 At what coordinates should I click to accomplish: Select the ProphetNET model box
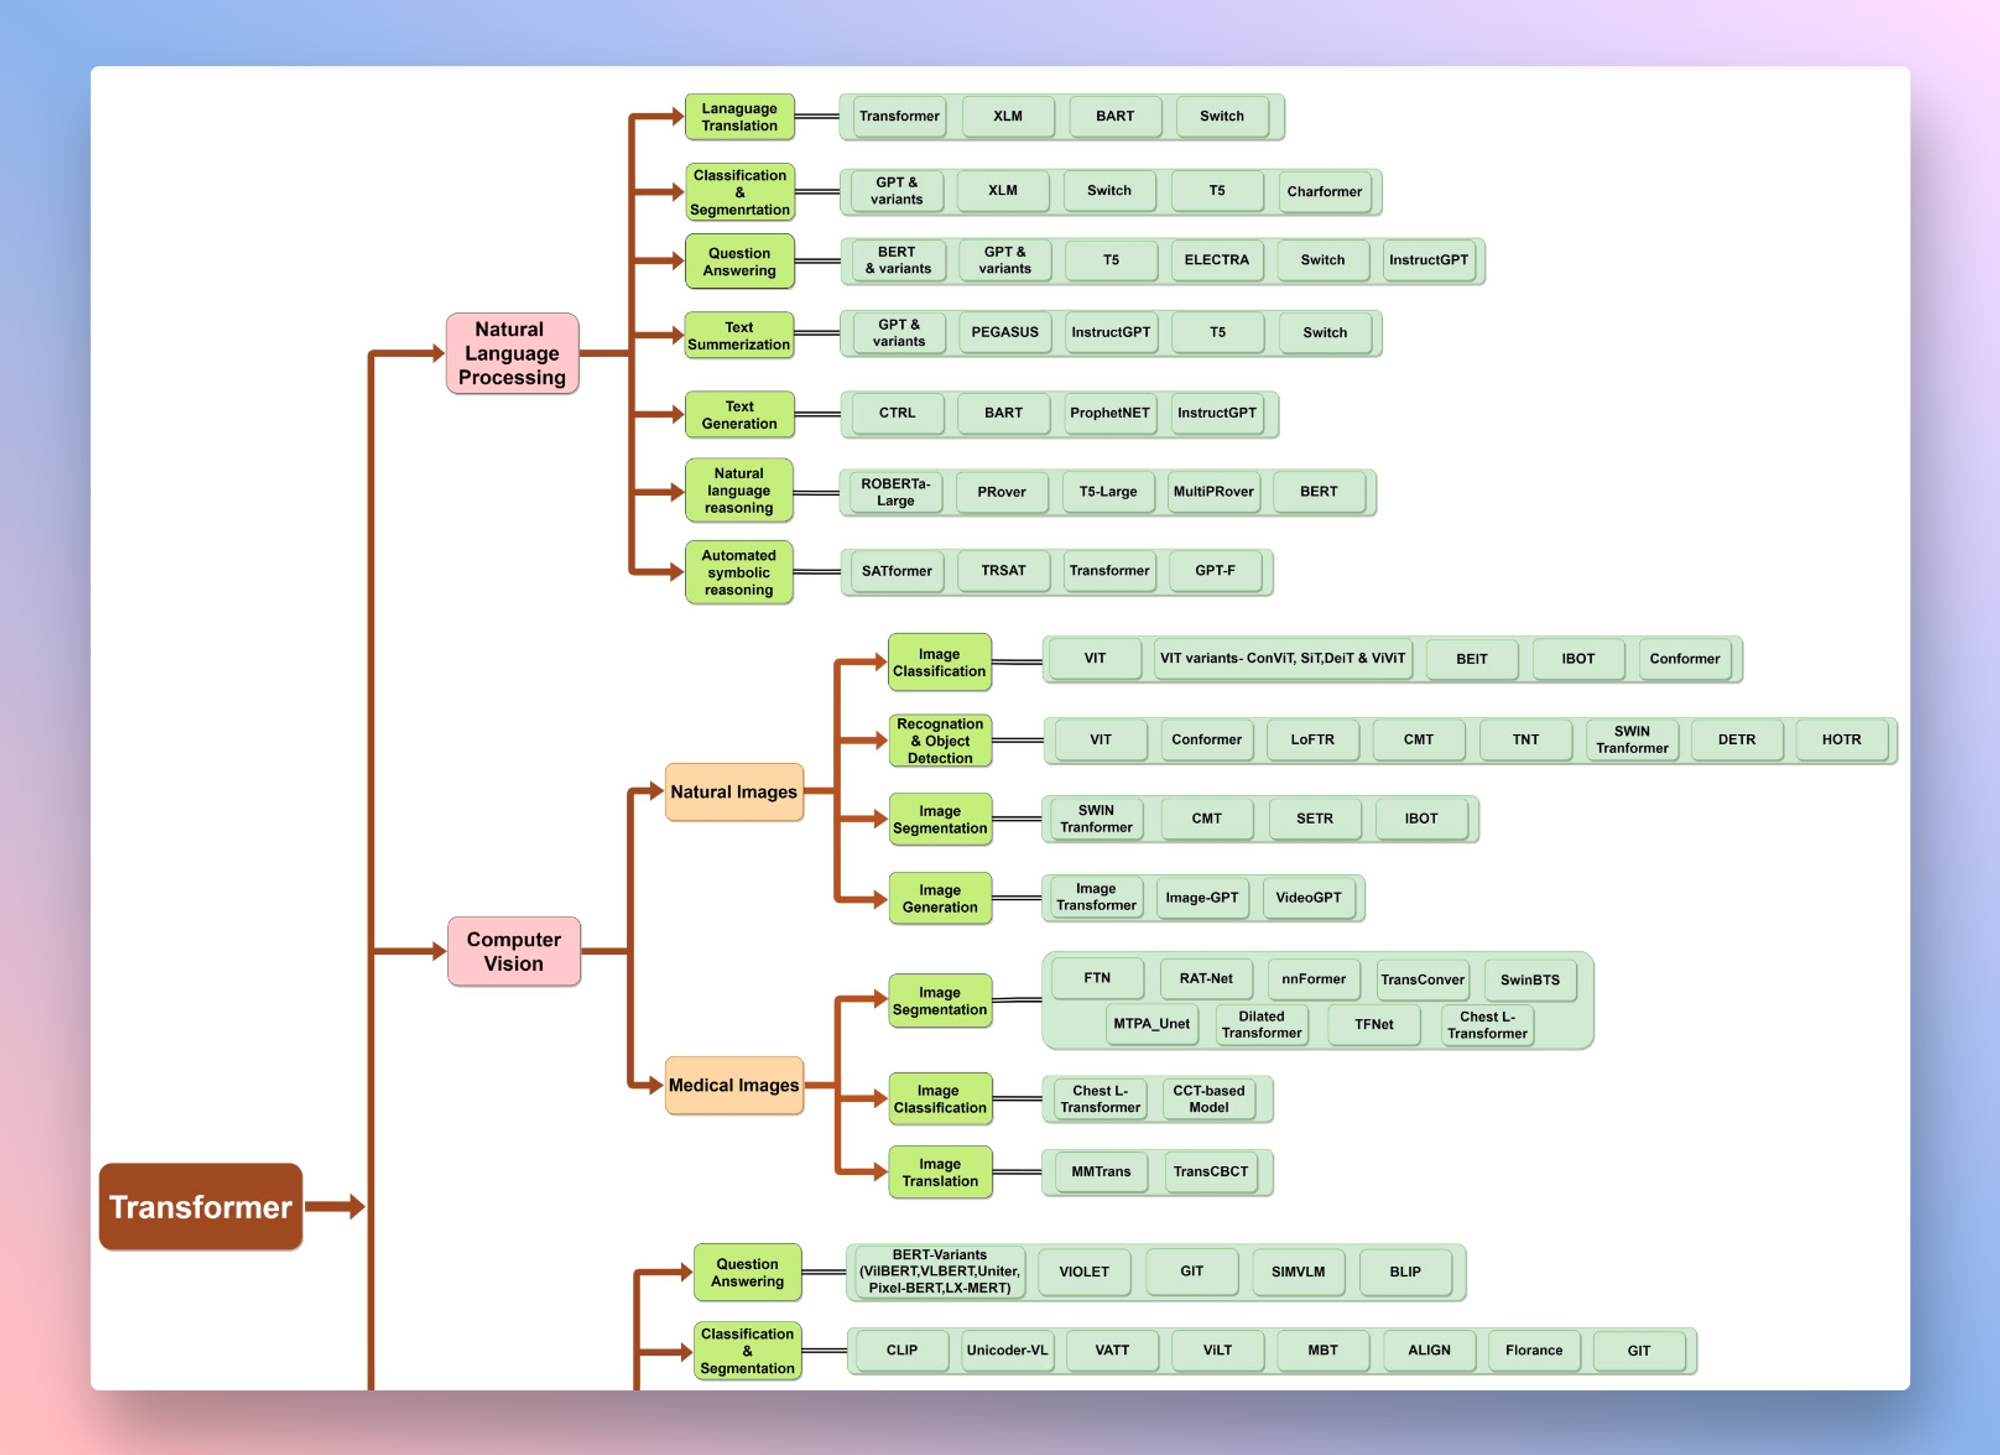pos(1110,413)
